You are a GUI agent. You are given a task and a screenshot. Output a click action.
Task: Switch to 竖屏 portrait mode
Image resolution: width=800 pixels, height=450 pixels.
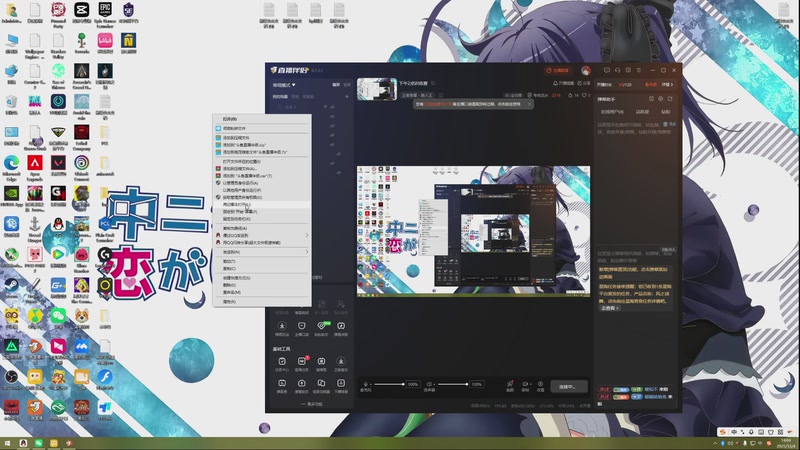[347, 85]
